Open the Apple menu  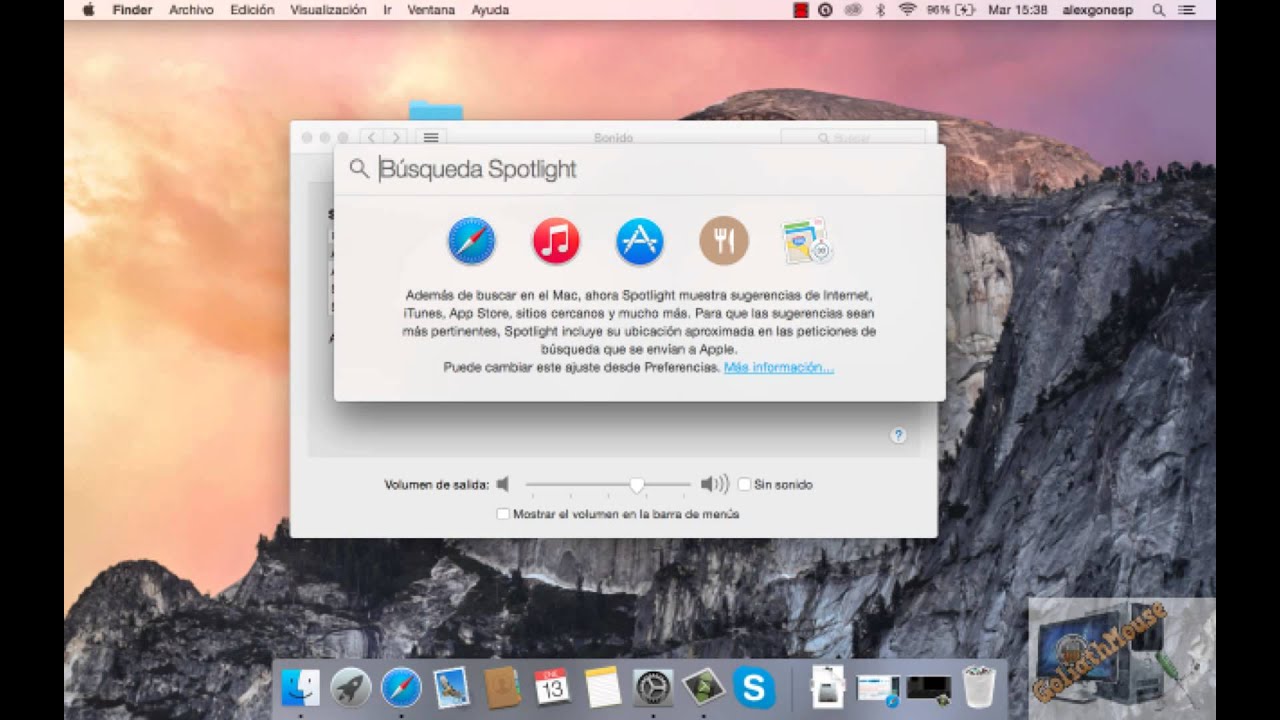88,10
